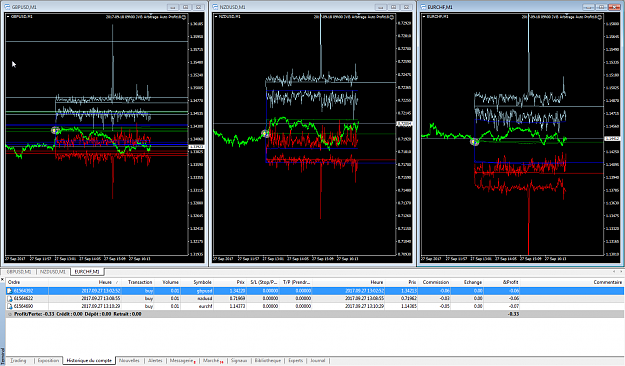
Task: Click the GBPUSD,M1 chart window title icon
Action: click(x=8, y=7)
